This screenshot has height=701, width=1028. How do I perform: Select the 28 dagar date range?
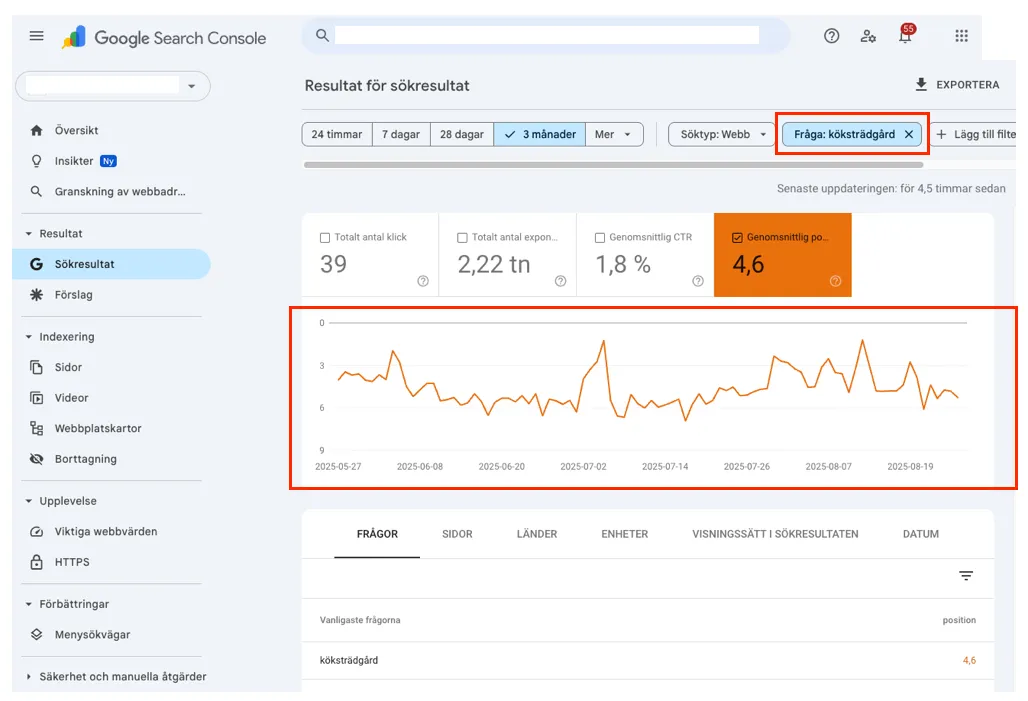pyautogui.click(x=462, y=134)
